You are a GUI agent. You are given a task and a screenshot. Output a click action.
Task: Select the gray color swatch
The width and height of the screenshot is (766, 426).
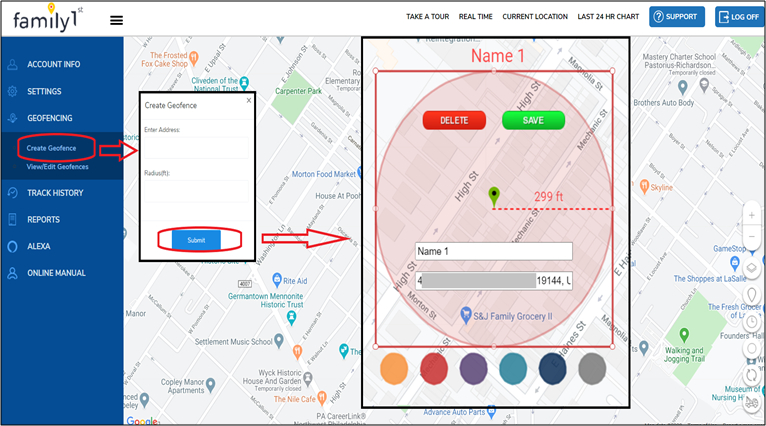(592, 369)
